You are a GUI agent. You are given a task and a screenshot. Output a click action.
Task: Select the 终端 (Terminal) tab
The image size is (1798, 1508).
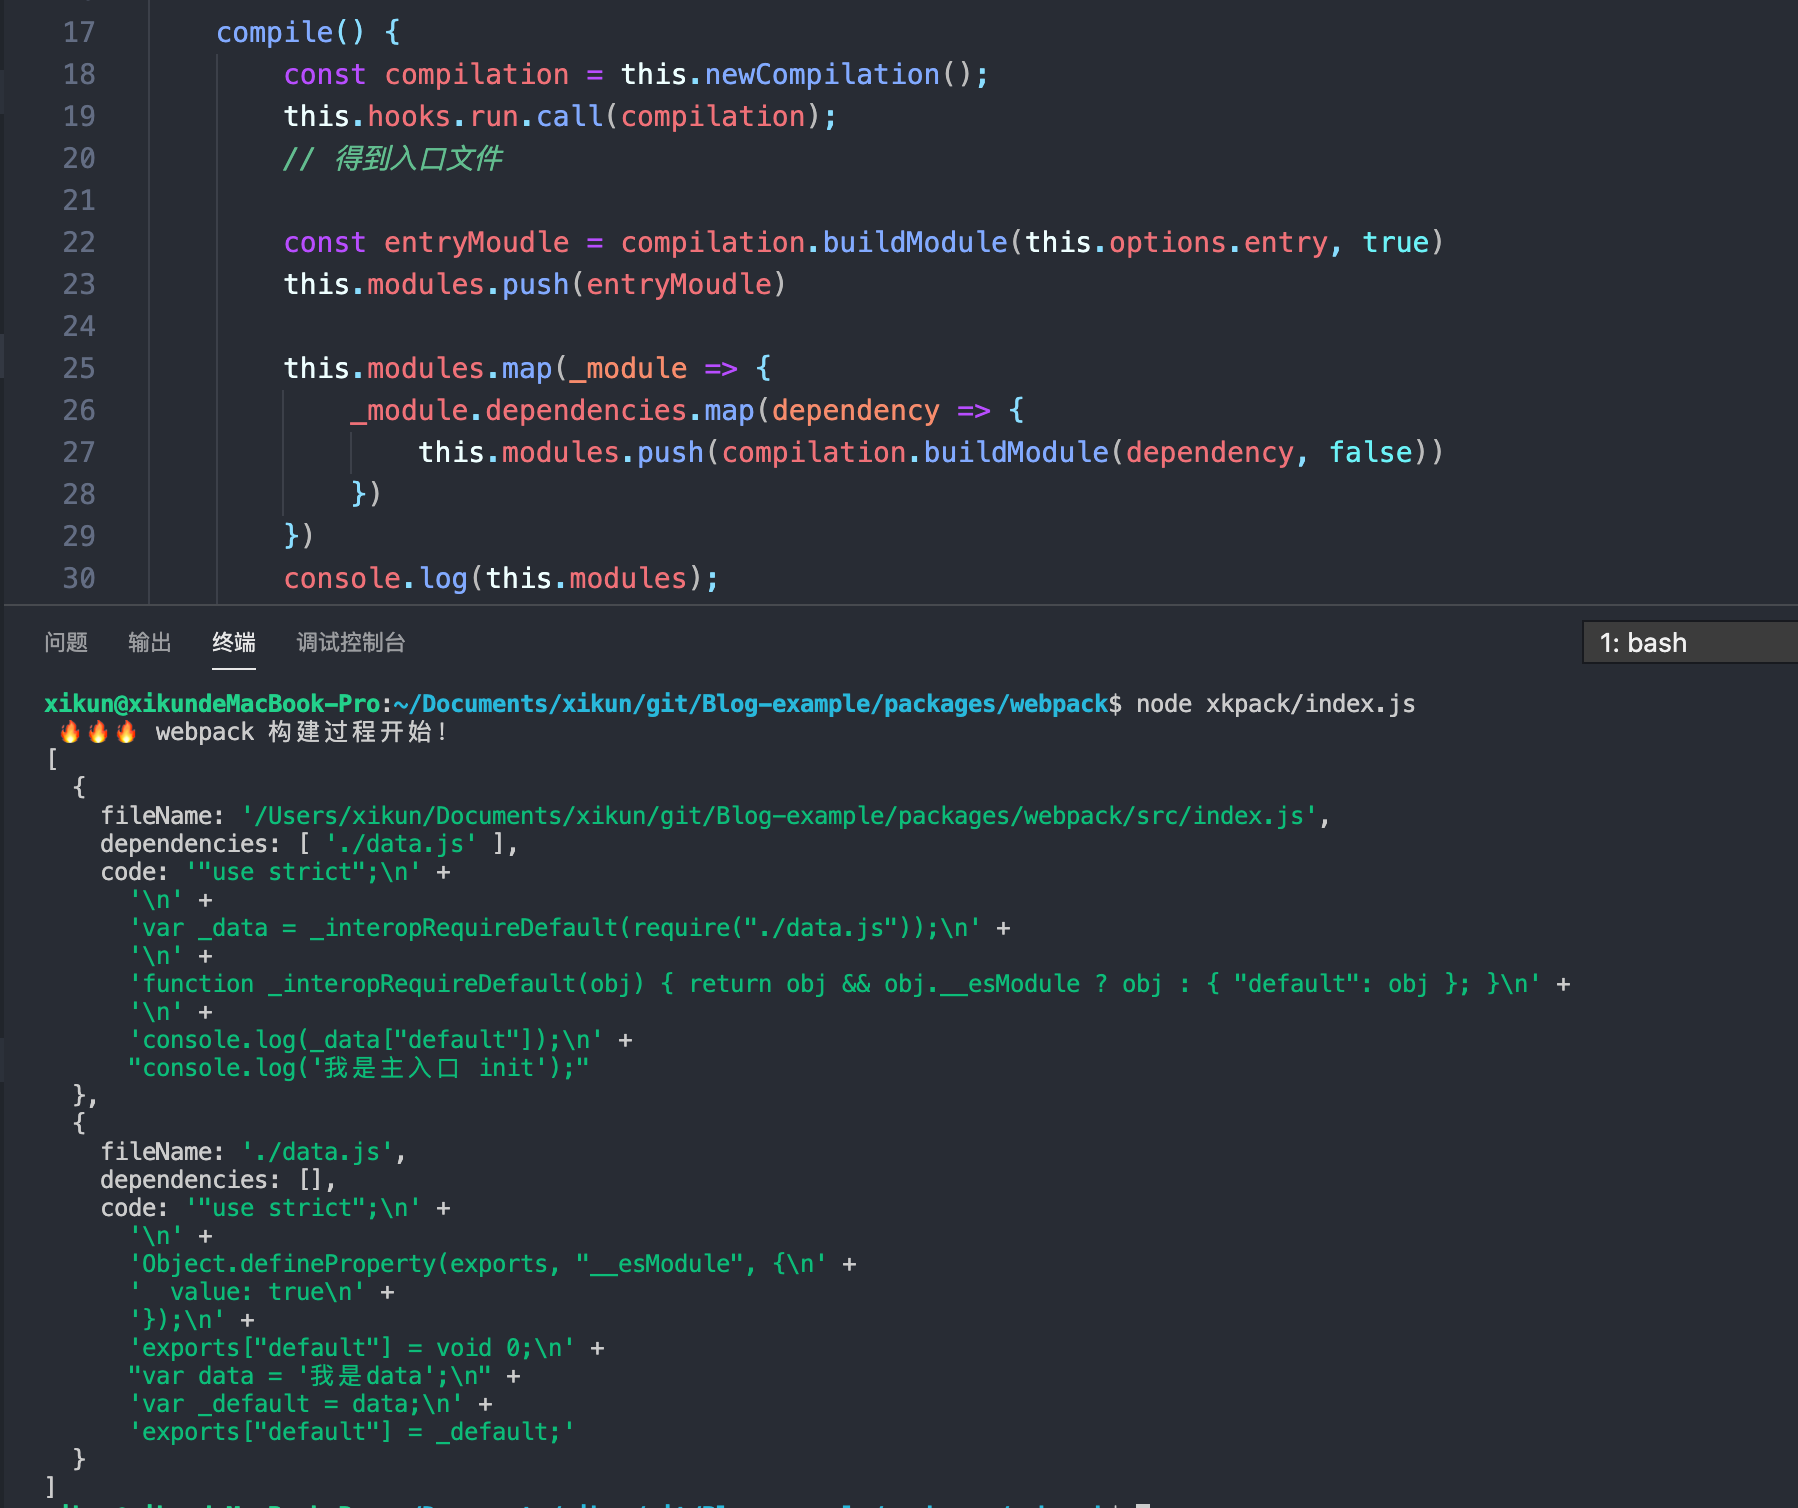[x=234, y=642]
